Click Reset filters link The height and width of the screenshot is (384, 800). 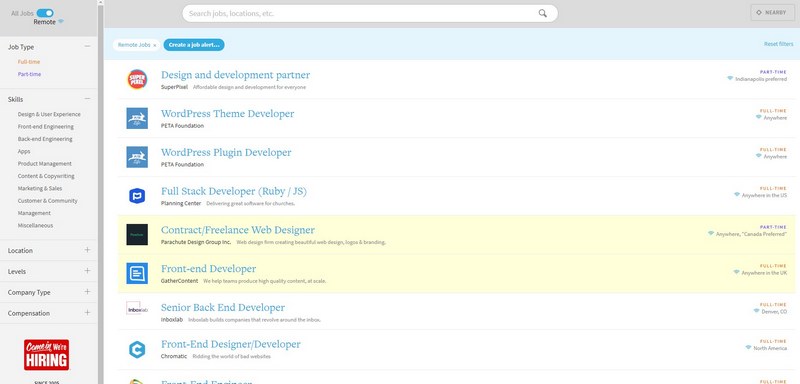(x=778, y=44)
